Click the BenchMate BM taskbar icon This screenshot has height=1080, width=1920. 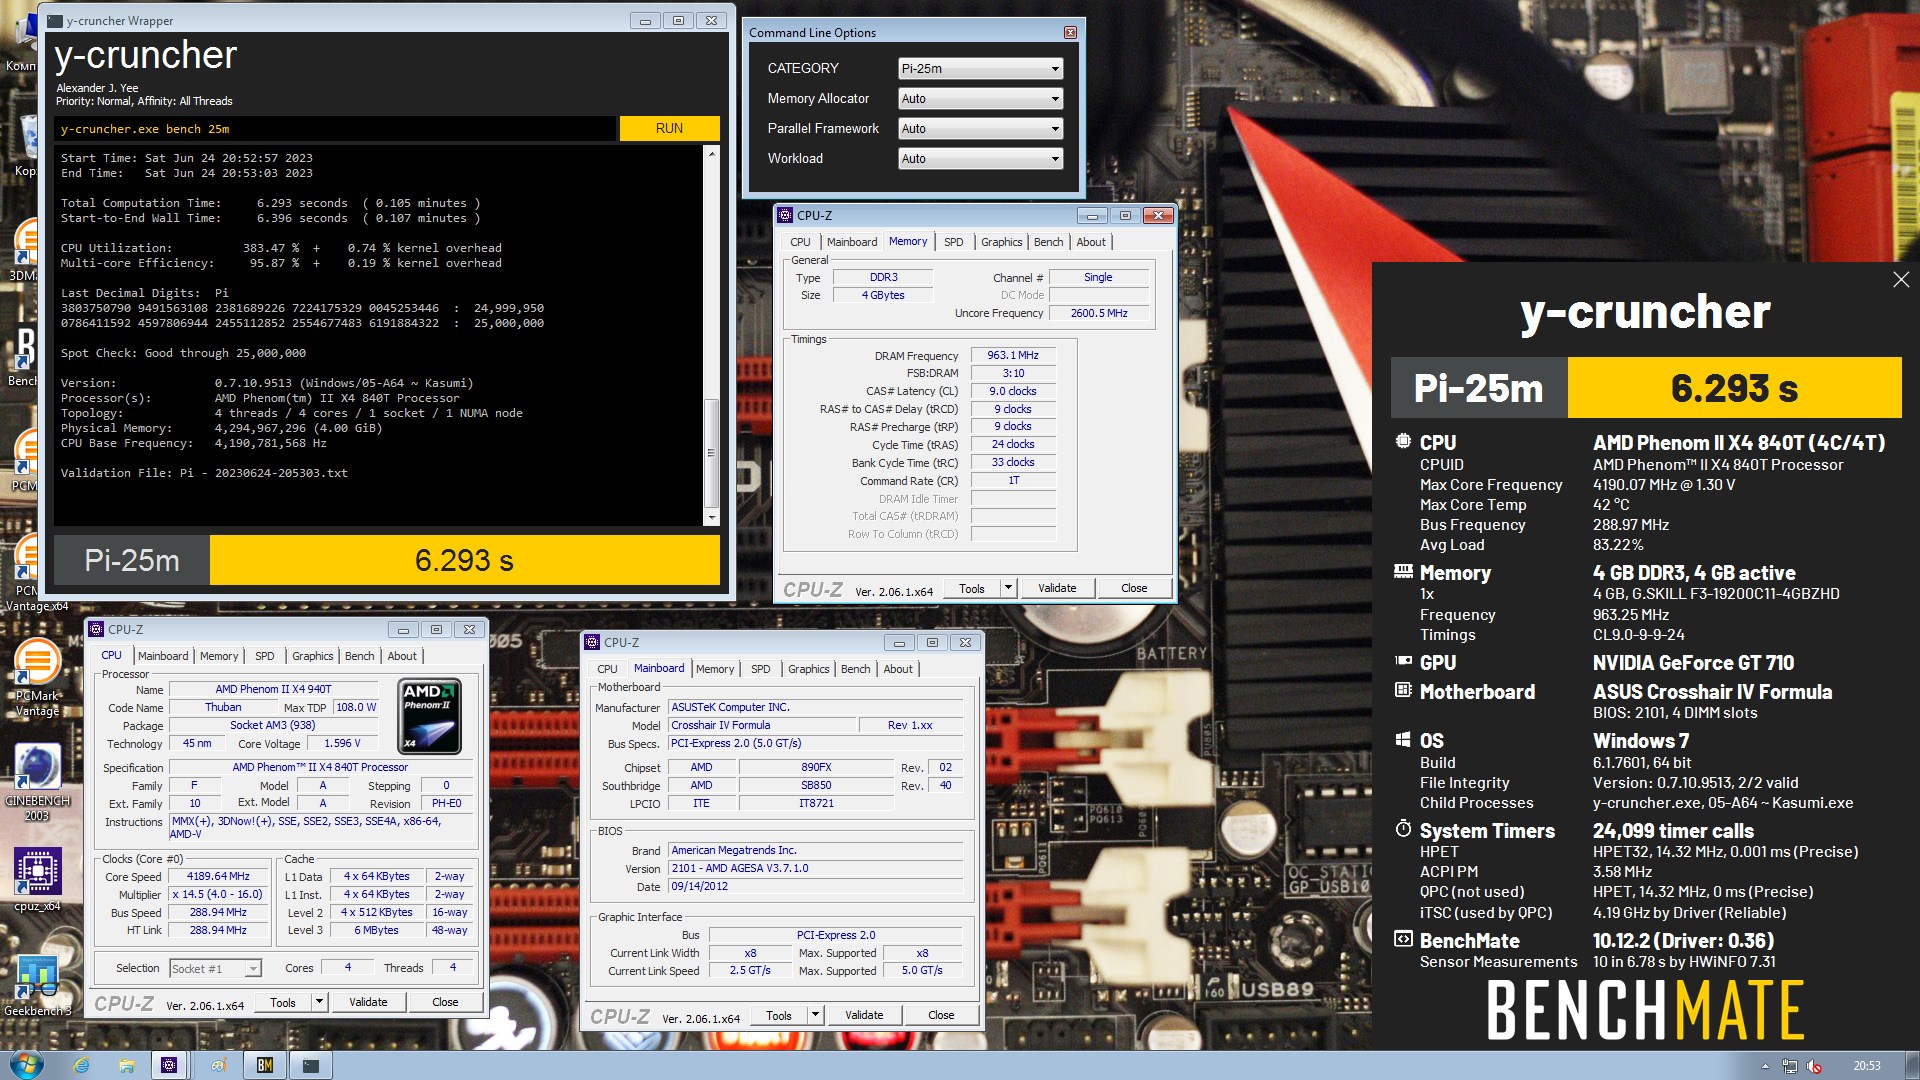(264, 1066)
